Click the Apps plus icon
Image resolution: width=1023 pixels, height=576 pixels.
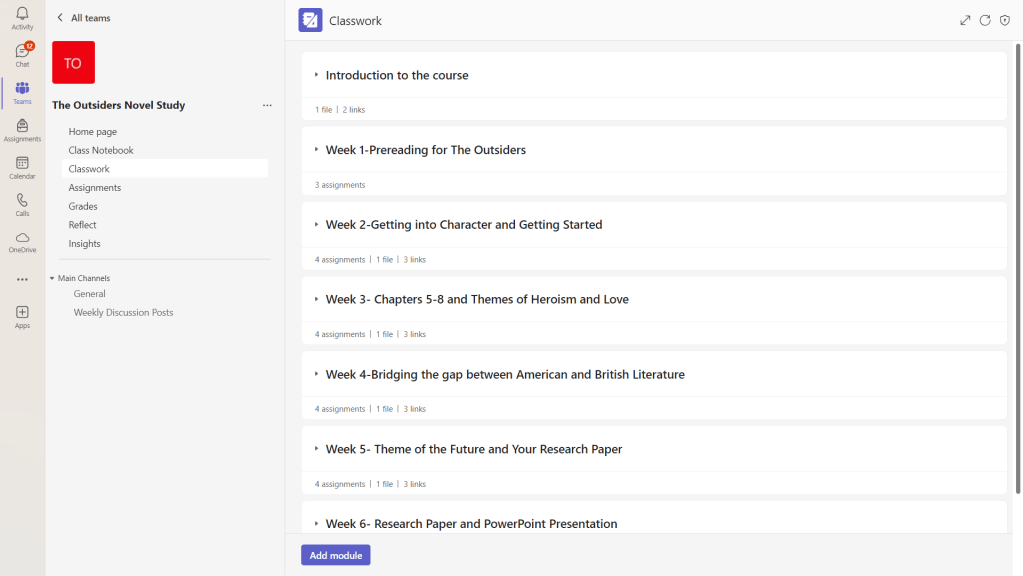(x=22, y=316)
